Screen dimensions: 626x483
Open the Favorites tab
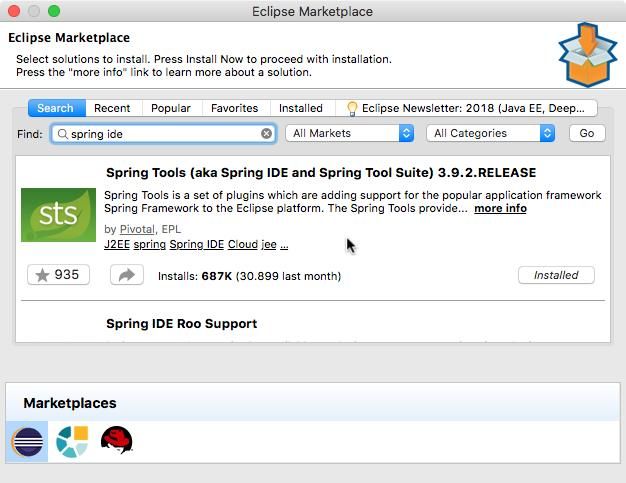tap(234, 108)
